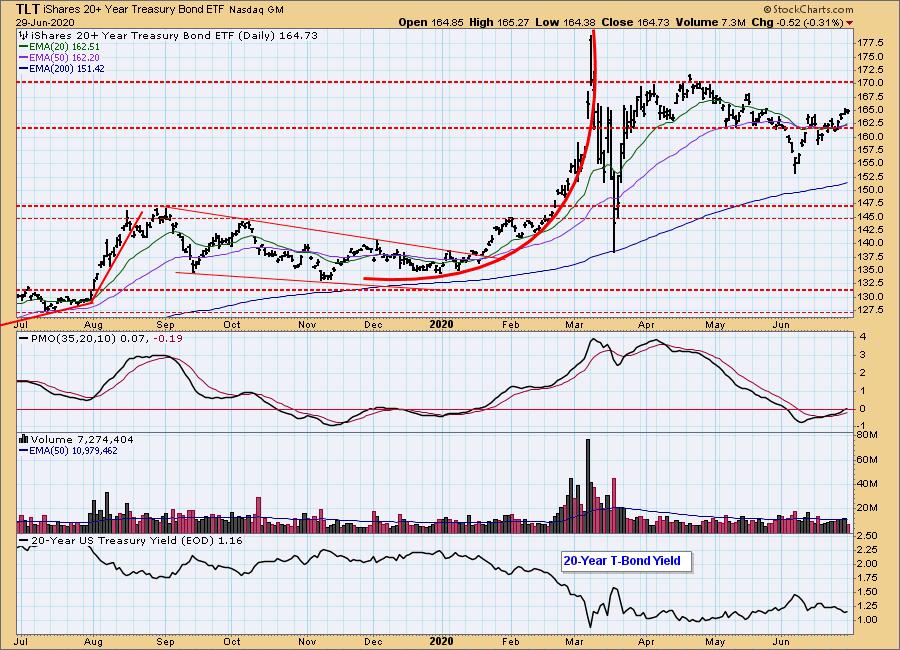The height and width of the screenshot is (650, 900).
Task: Click the EMA(50) 162.20 legend entry
Action: click(x=64, y=57)
